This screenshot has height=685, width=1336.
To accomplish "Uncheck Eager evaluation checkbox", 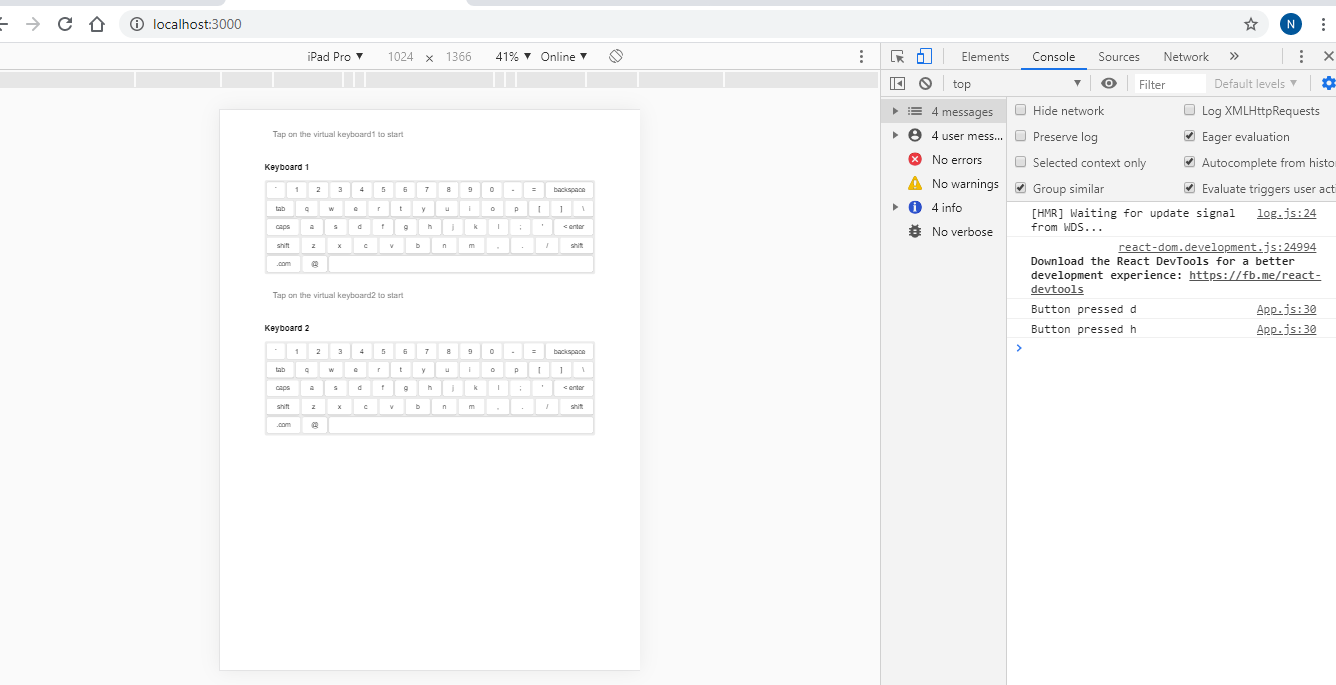I will pos(1190,137).
